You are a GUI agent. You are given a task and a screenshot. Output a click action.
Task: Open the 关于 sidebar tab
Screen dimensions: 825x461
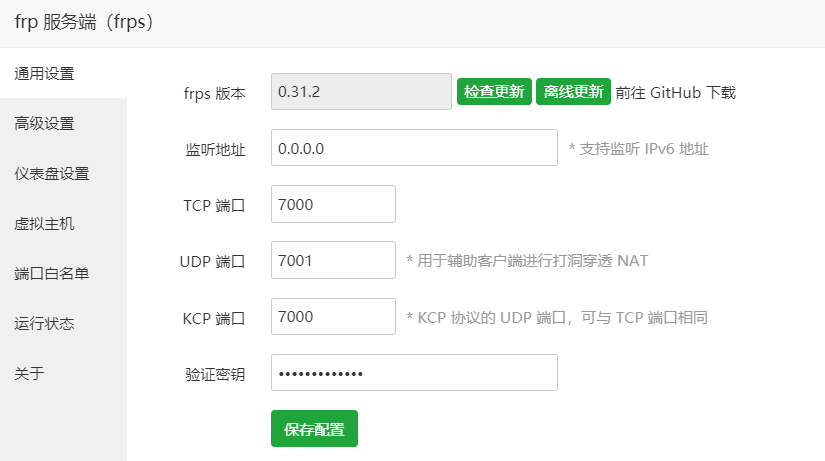point(30,374)
